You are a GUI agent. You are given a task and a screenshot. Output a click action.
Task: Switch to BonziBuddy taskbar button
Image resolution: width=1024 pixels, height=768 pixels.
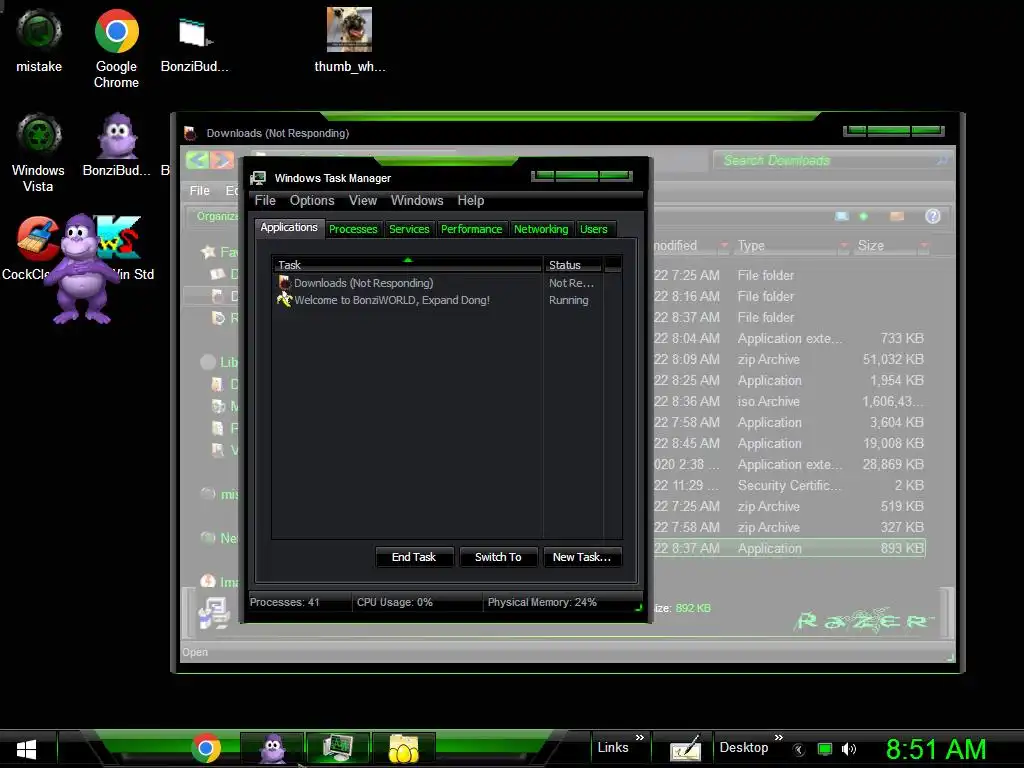point(272,748)
